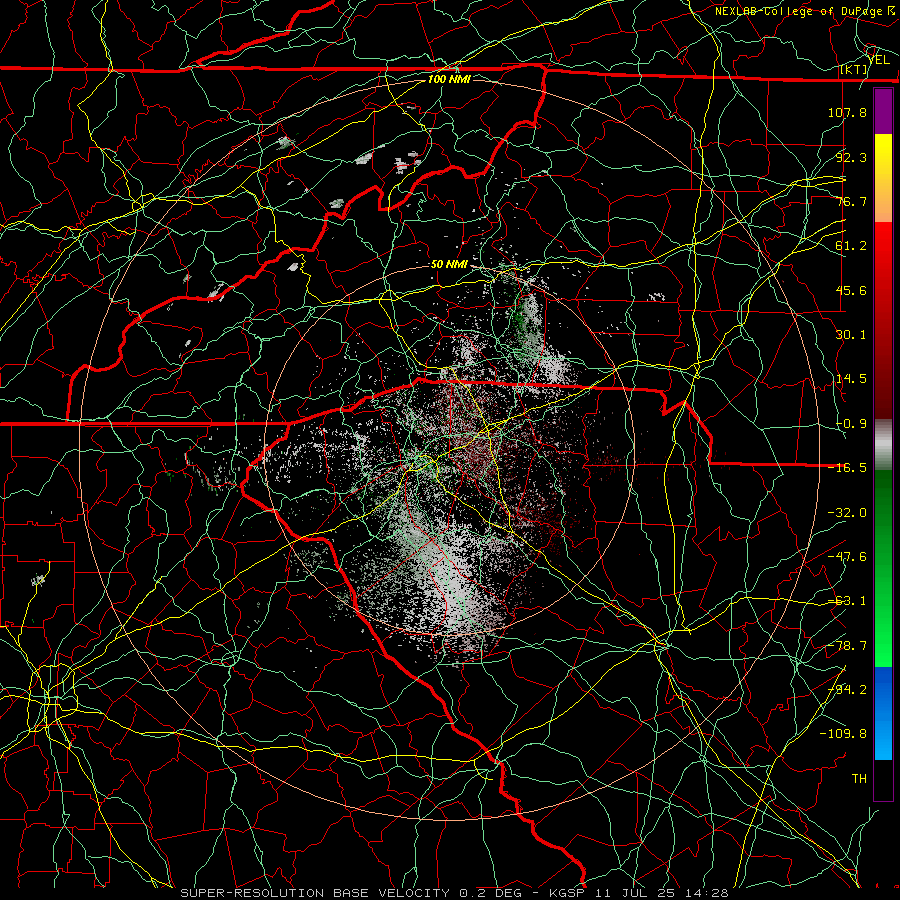The width and height of the screenshot is (900, 900).
Task: Click the 30.1 velocity scale value
Action: [851, 335]
